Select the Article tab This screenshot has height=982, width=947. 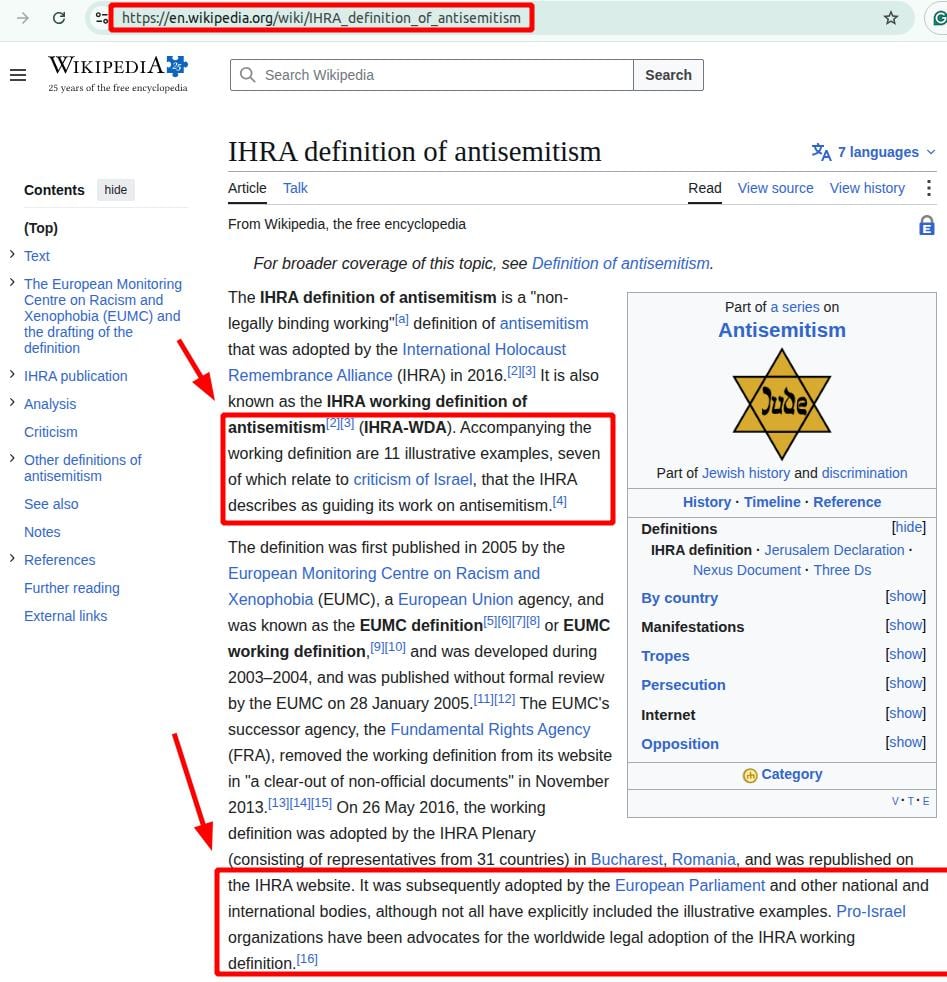pos(247,188)
